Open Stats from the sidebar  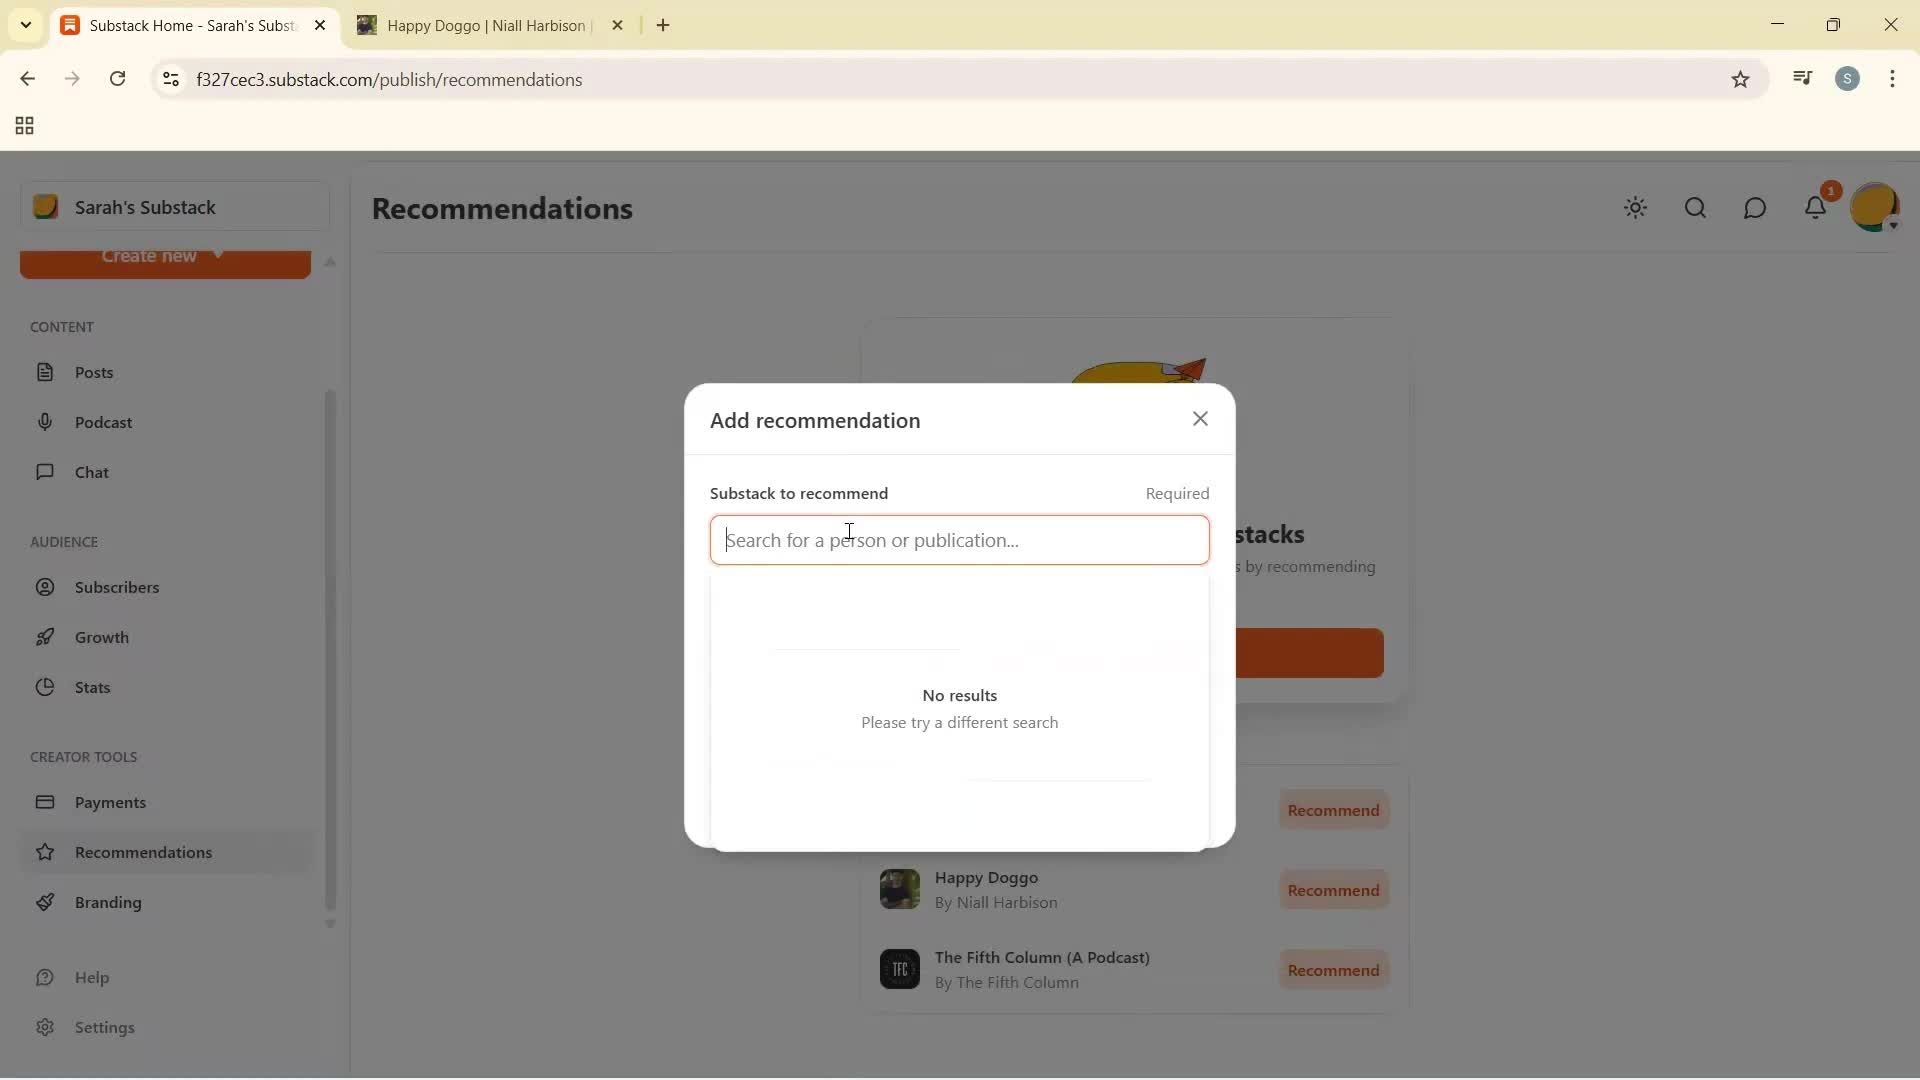click(x=92, y=687)
